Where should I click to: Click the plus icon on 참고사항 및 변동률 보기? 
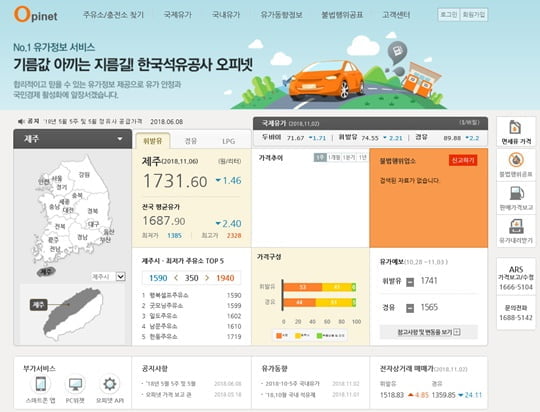click(x=457, y=332)
